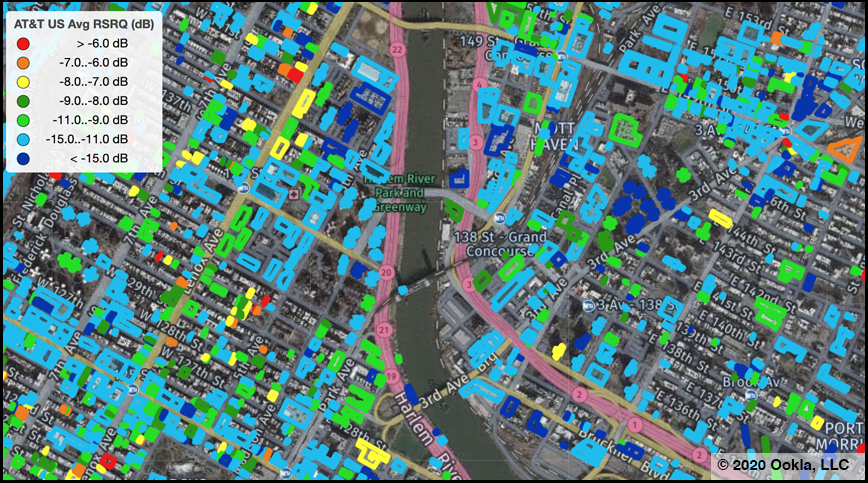Click the 'MOTT HAVEN' neighborhood label

point(554,137)
